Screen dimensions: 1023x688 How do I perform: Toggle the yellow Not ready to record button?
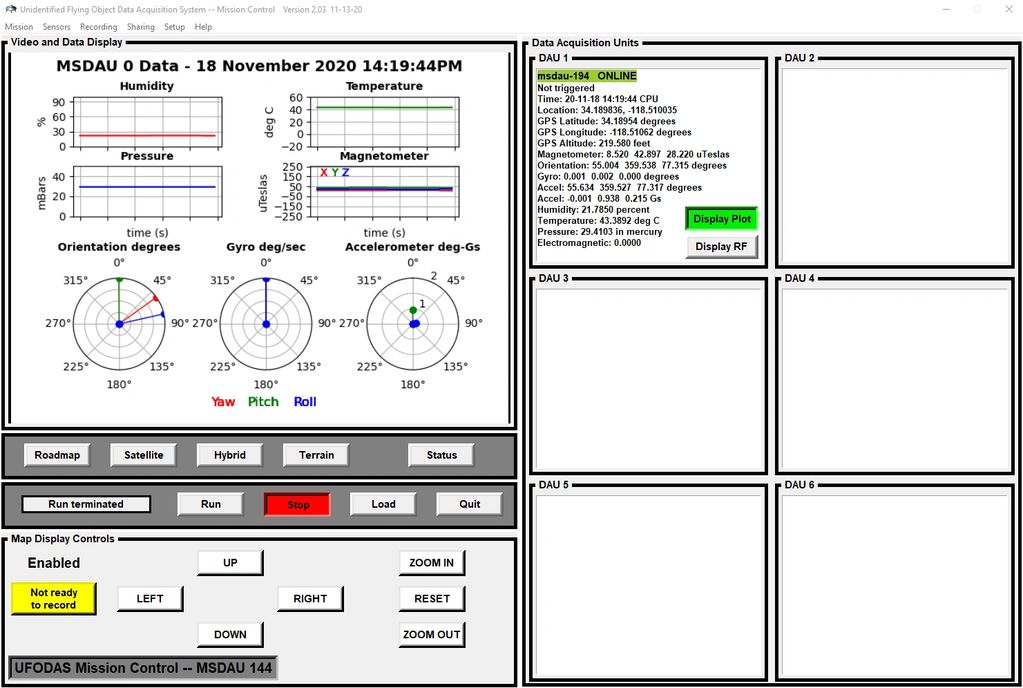tap(53, 599)
